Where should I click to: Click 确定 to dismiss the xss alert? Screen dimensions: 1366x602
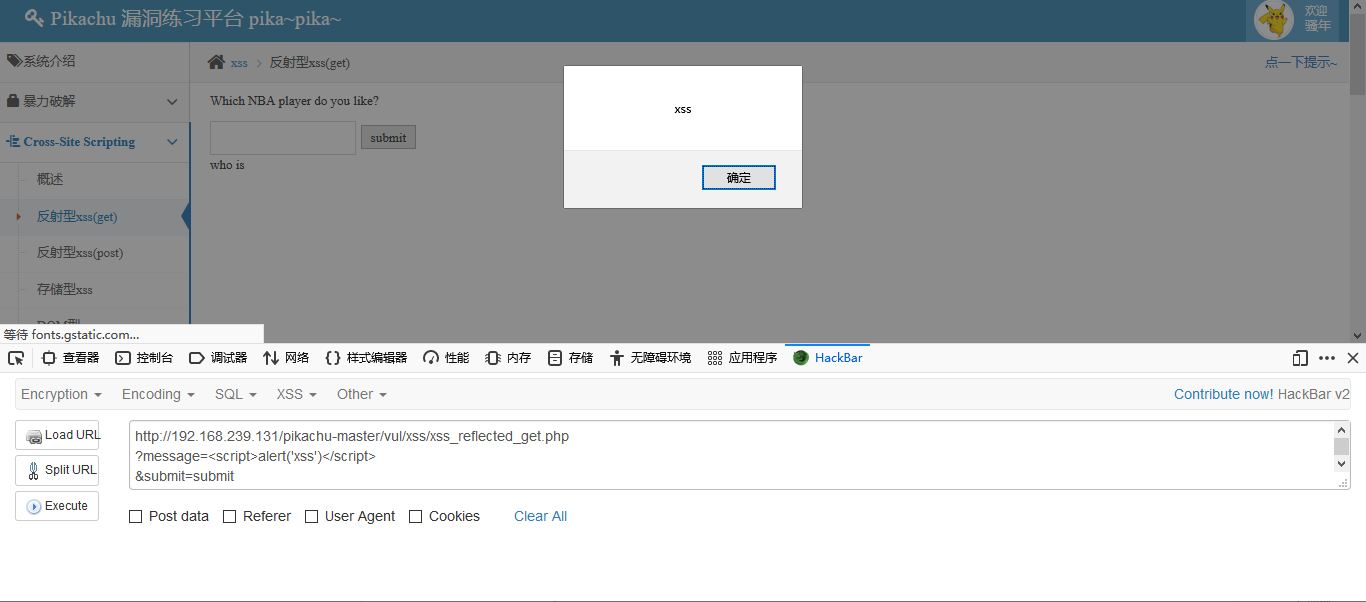pyautogui.click(x=738, y=178)
